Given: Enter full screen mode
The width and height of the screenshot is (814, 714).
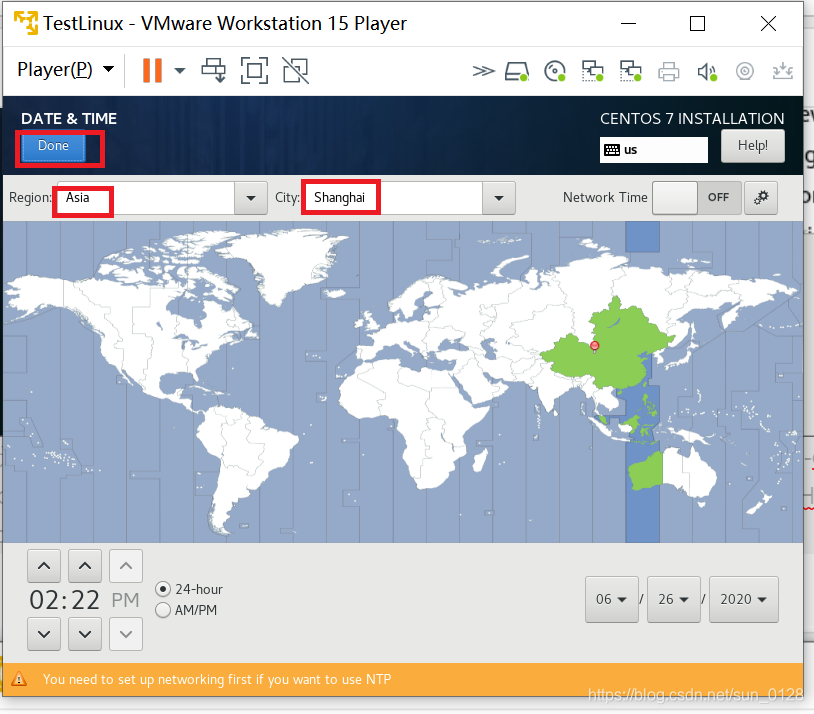Looking at the screenshot, I should point(254,70).
